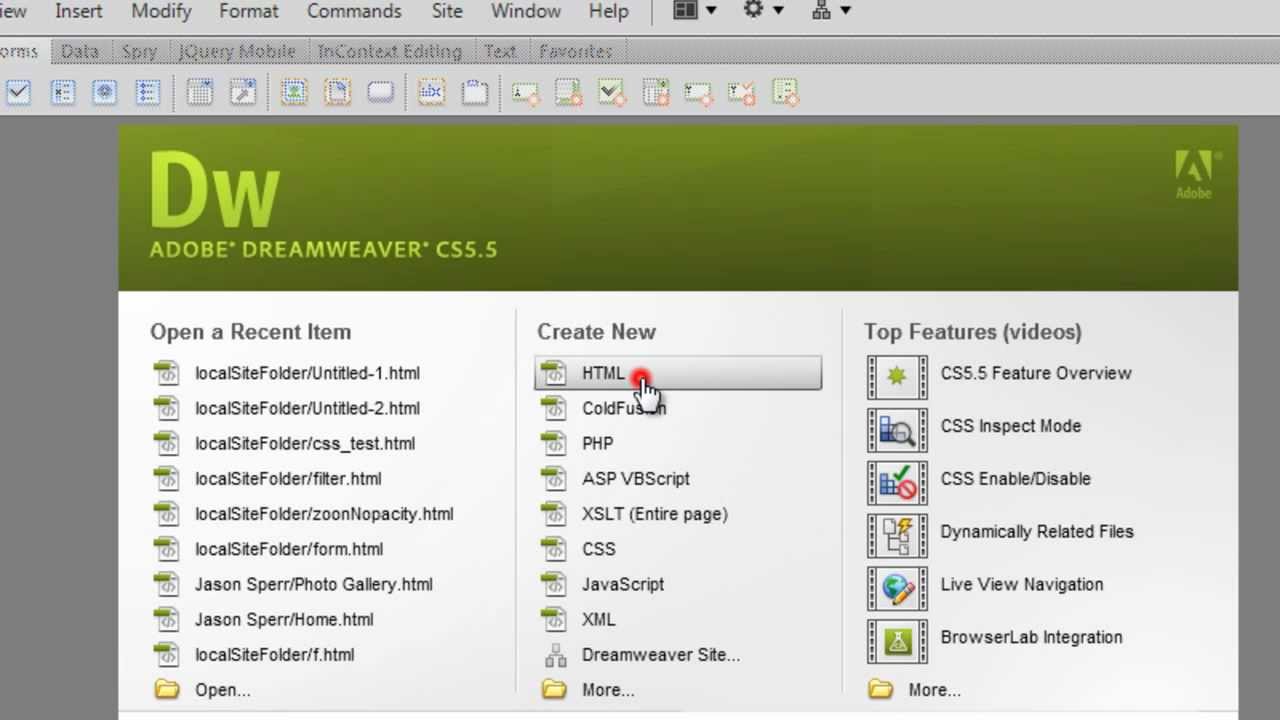
Task: Insert a Radio Button form element
Action: click(x=105, y=93)
